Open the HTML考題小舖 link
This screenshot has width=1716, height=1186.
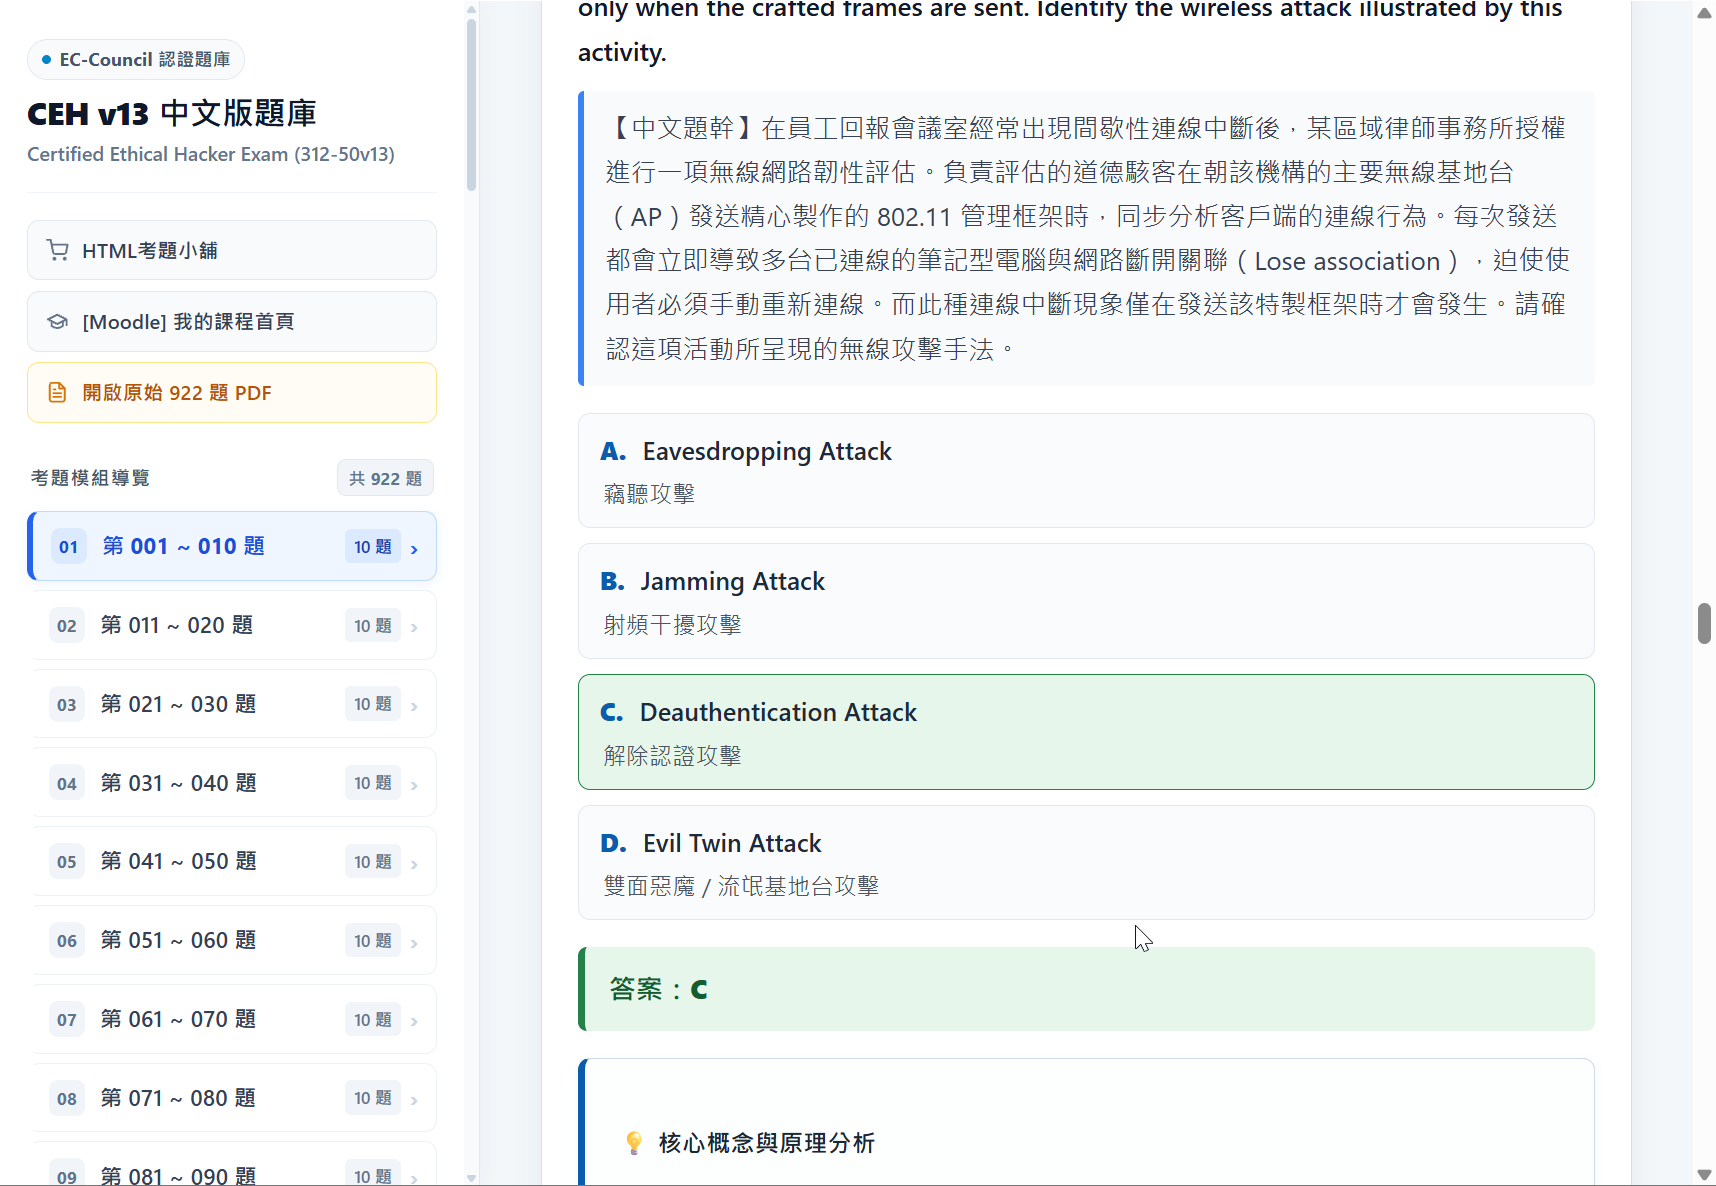(232, 250)
